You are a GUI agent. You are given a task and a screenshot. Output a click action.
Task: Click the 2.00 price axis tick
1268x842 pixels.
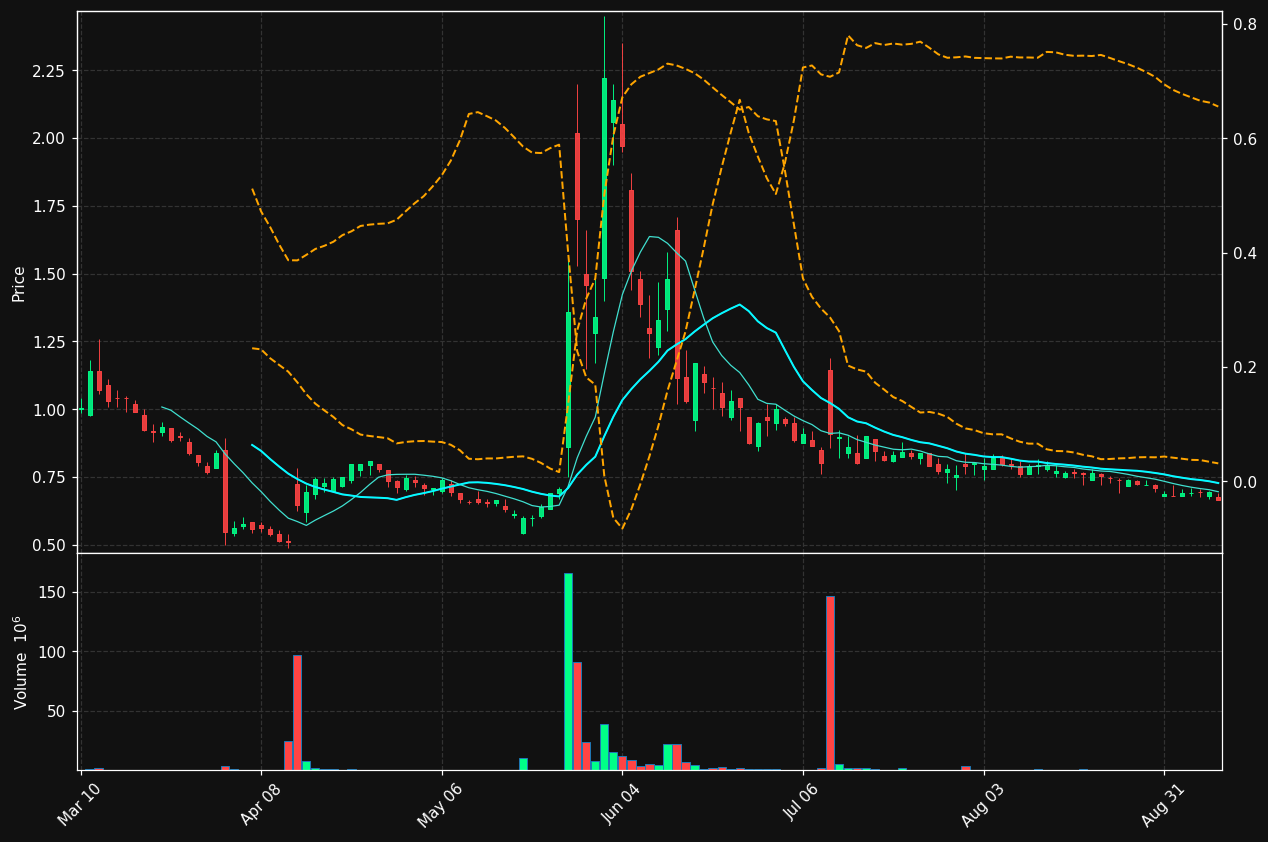tap(47, 138)
